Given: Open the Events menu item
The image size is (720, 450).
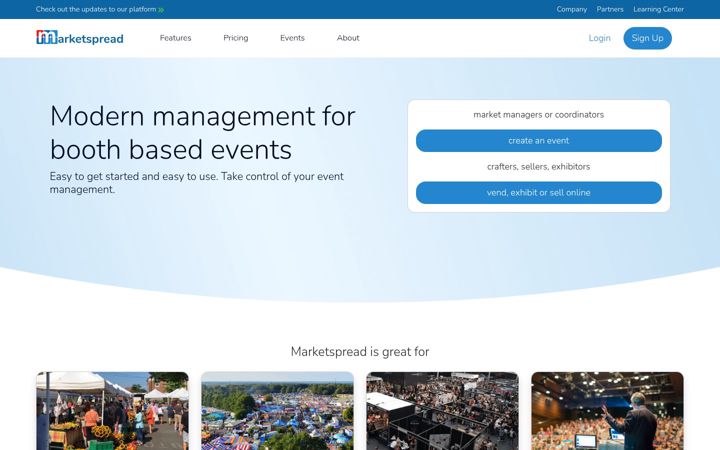Looking at the screenshot, I should tap(292, 38).
